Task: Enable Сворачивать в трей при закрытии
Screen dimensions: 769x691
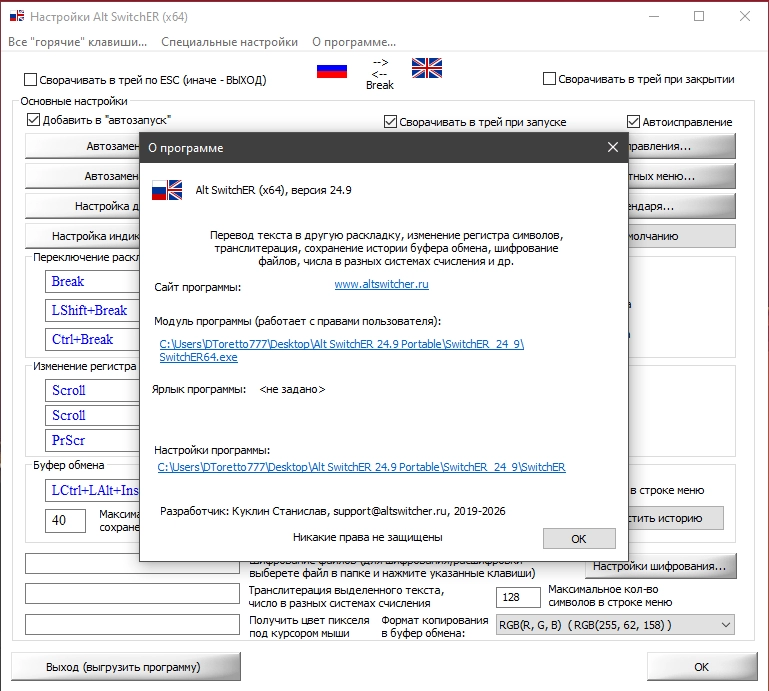Action: (x=549, y=79)
